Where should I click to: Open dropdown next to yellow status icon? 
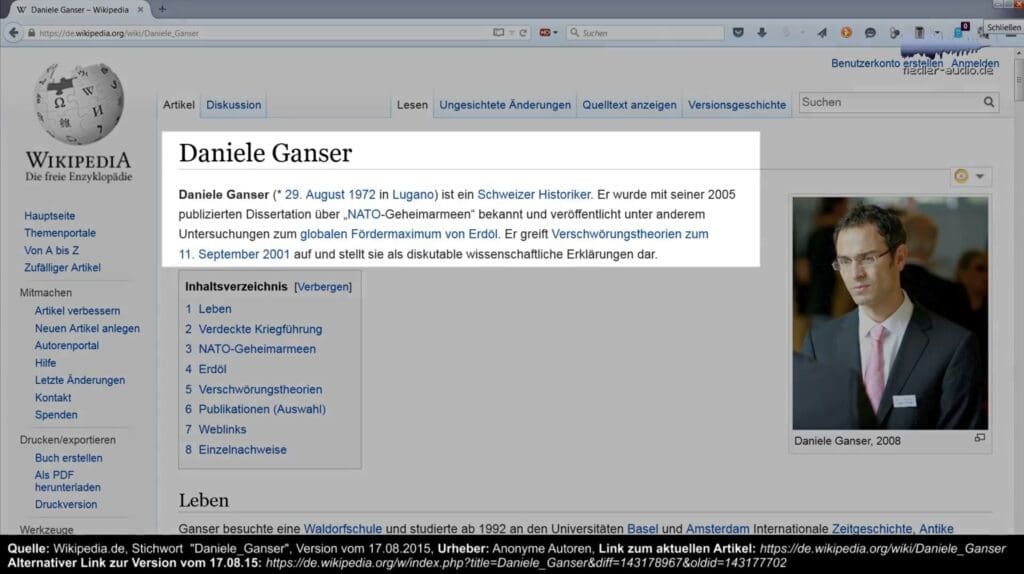click(980, 176)
